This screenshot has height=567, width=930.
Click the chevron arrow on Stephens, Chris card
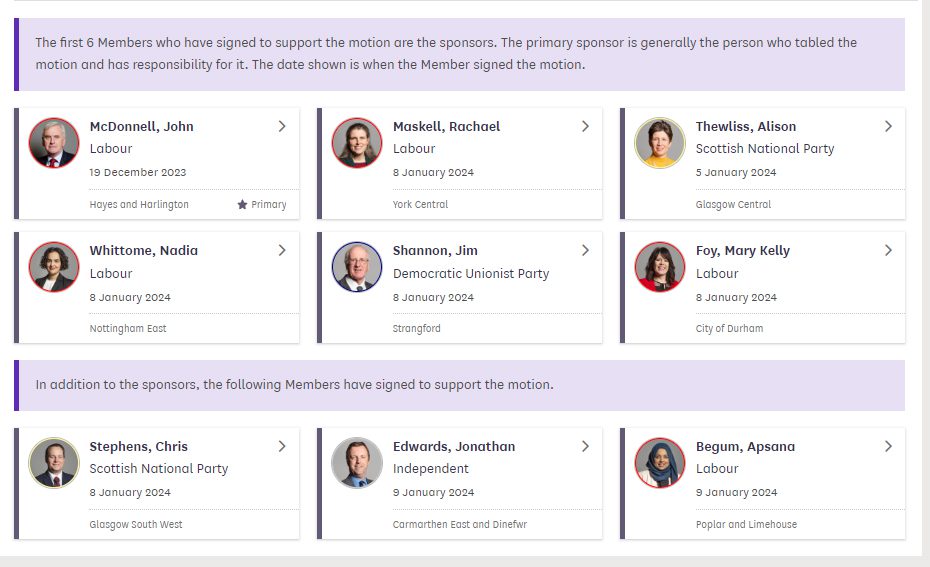click(282, 446)
